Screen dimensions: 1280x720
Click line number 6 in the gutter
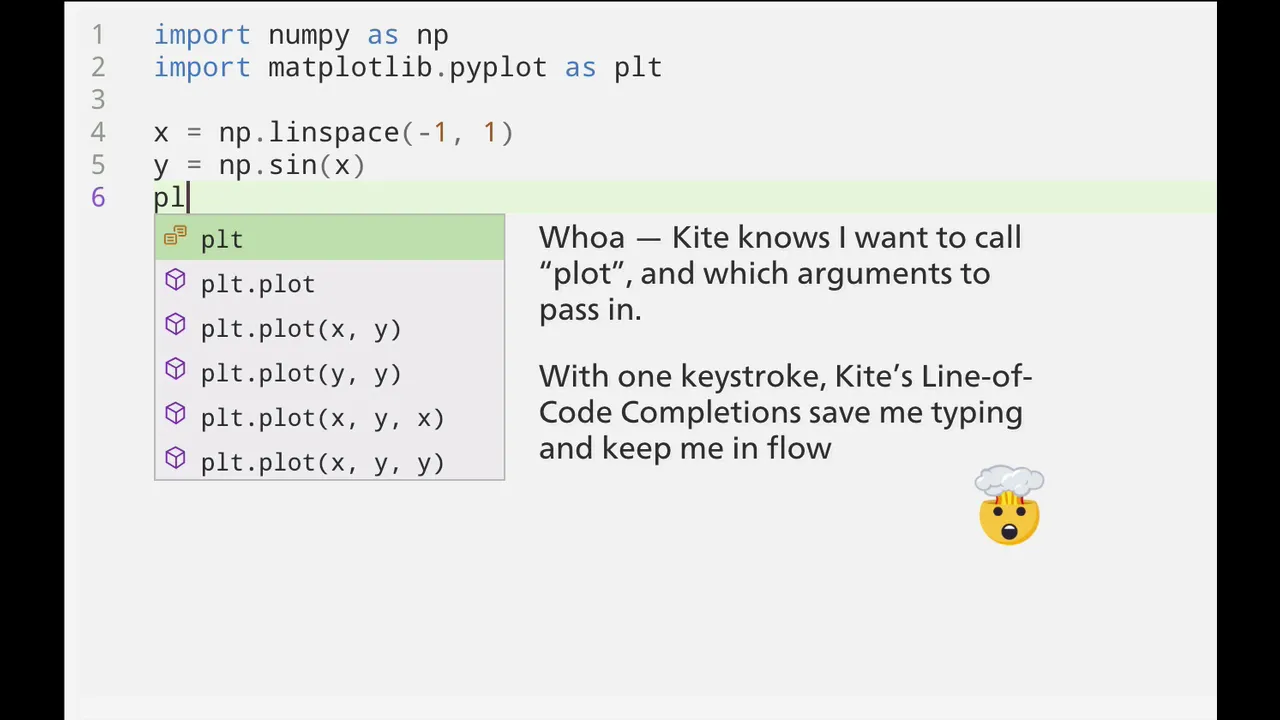tap(98, 197)
